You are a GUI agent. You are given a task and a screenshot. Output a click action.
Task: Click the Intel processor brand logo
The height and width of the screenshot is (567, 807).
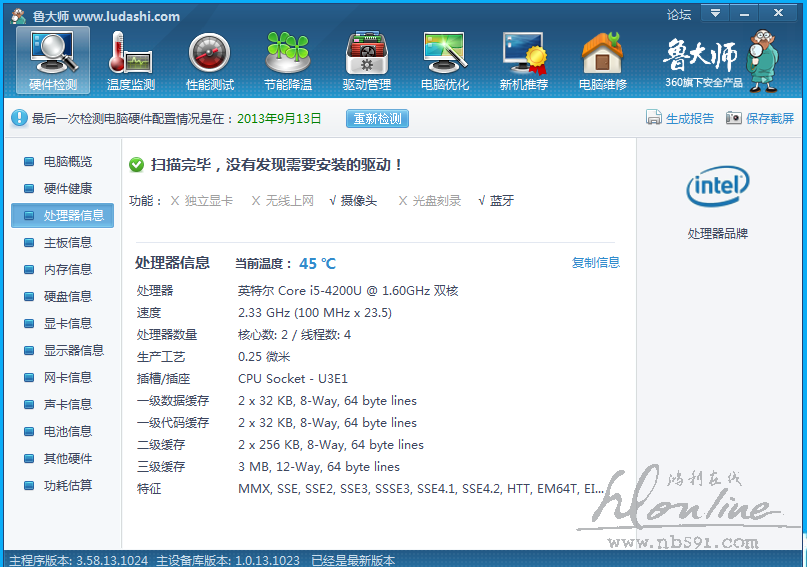[717, 186]
